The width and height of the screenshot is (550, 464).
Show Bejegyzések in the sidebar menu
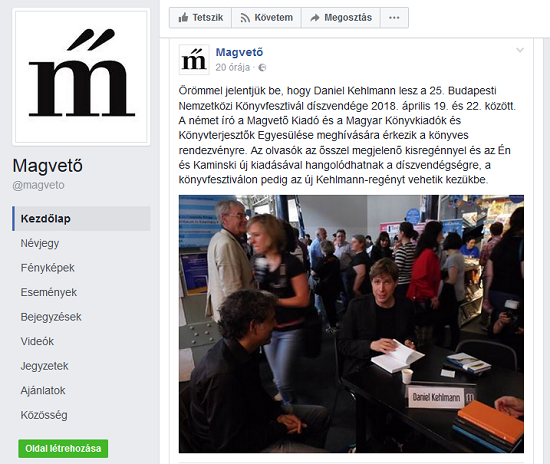(x=51, y=317)
